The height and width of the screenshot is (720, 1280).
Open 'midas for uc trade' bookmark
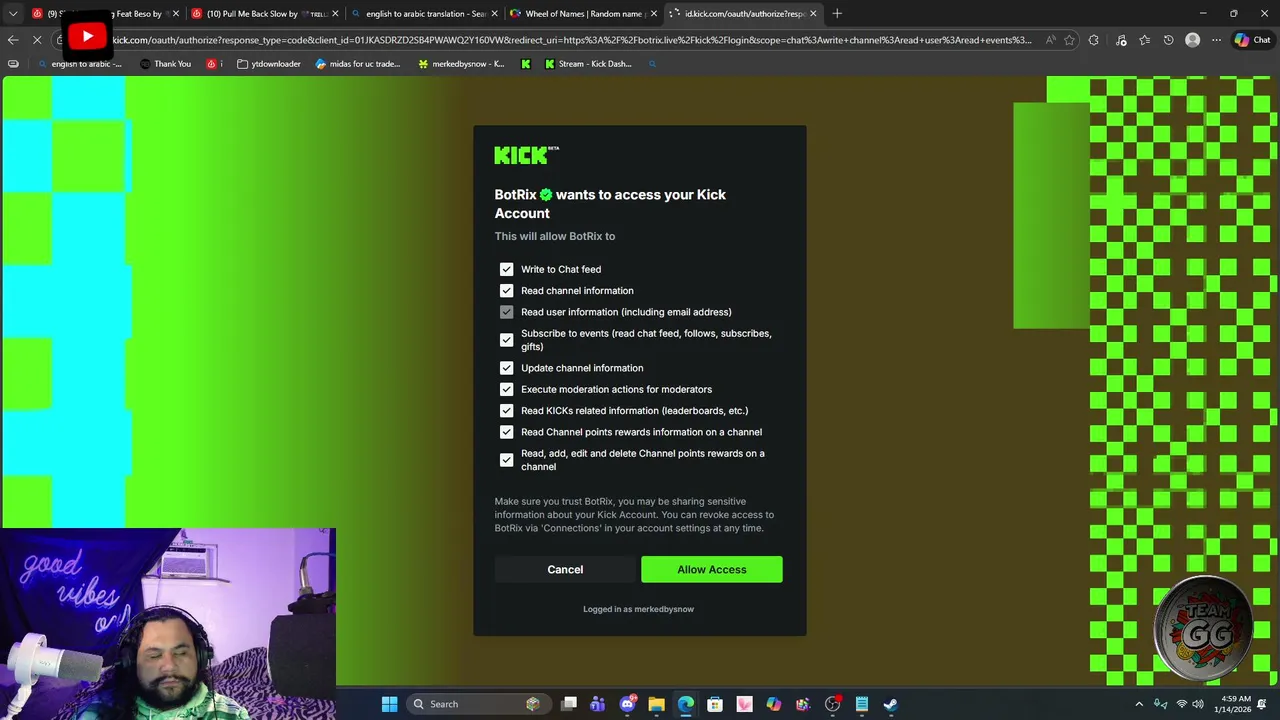click(x=357, y=64)
